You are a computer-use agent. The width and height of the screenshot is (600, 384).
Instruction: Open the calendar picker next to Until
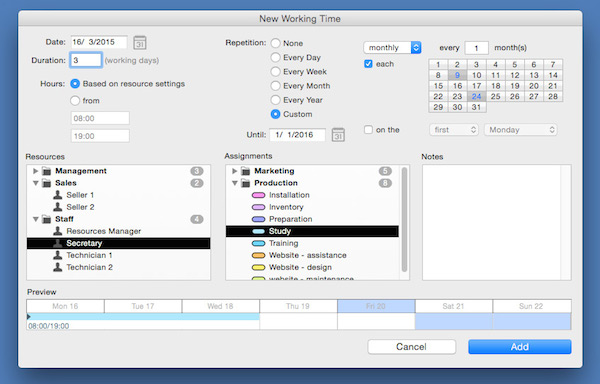click(x=338, y=135)
